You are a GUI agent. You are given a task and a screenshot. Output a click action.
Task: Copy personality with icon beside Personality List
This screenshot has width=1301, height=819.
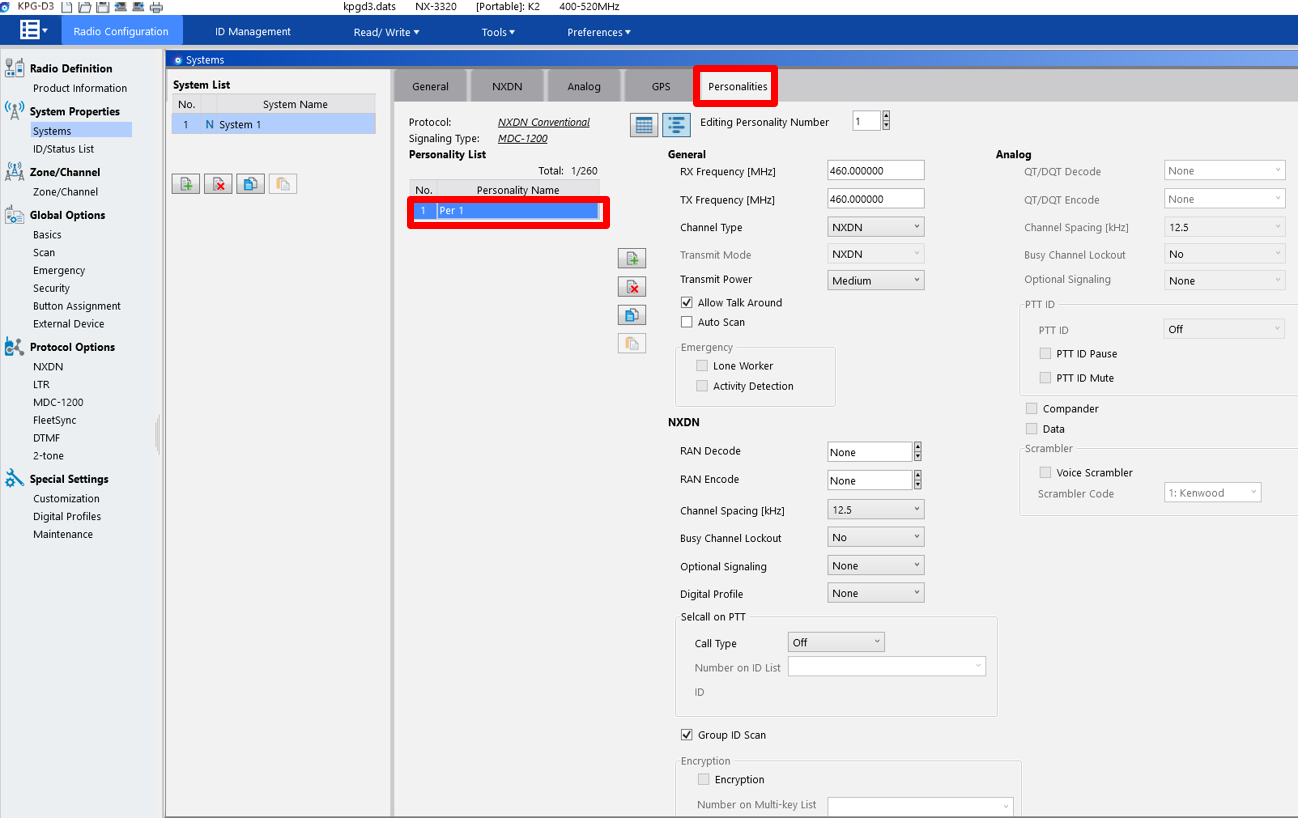(x=632, y=315)
